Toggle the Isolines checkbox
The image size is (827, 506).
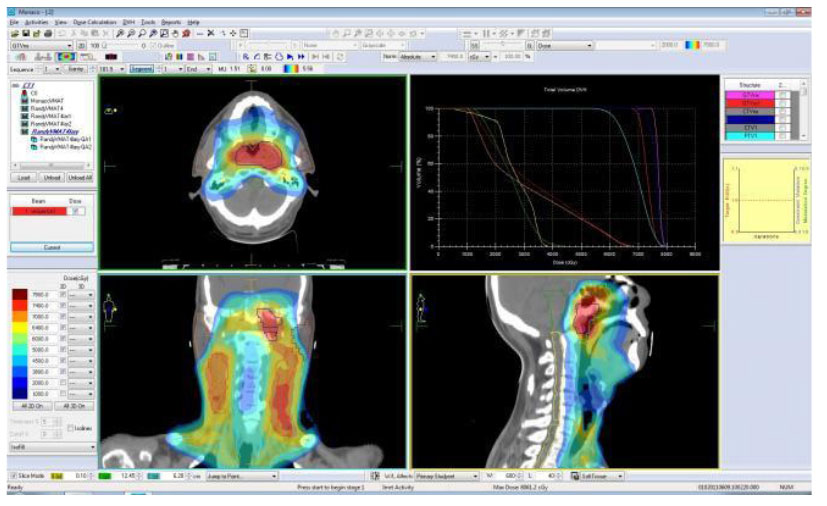coord(68,427)
